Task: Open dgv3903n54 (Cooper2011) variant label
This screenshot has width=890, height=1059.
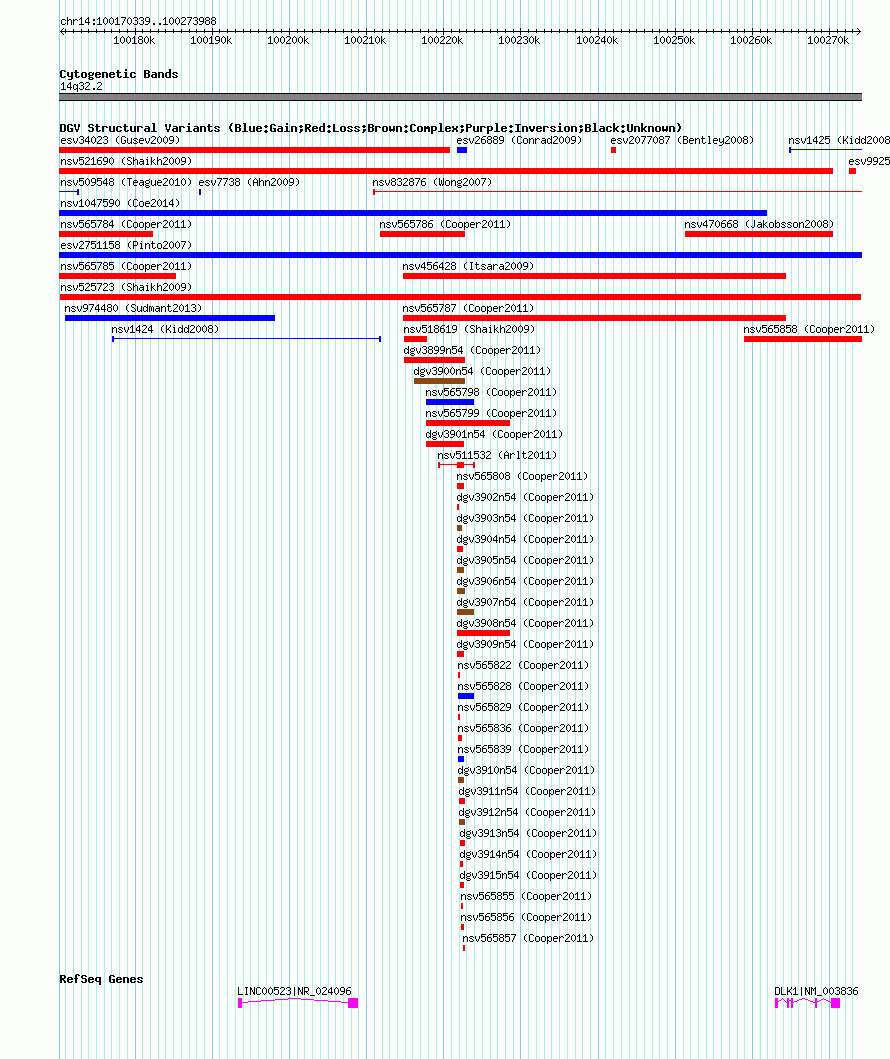Action: [x=525, y=518]
